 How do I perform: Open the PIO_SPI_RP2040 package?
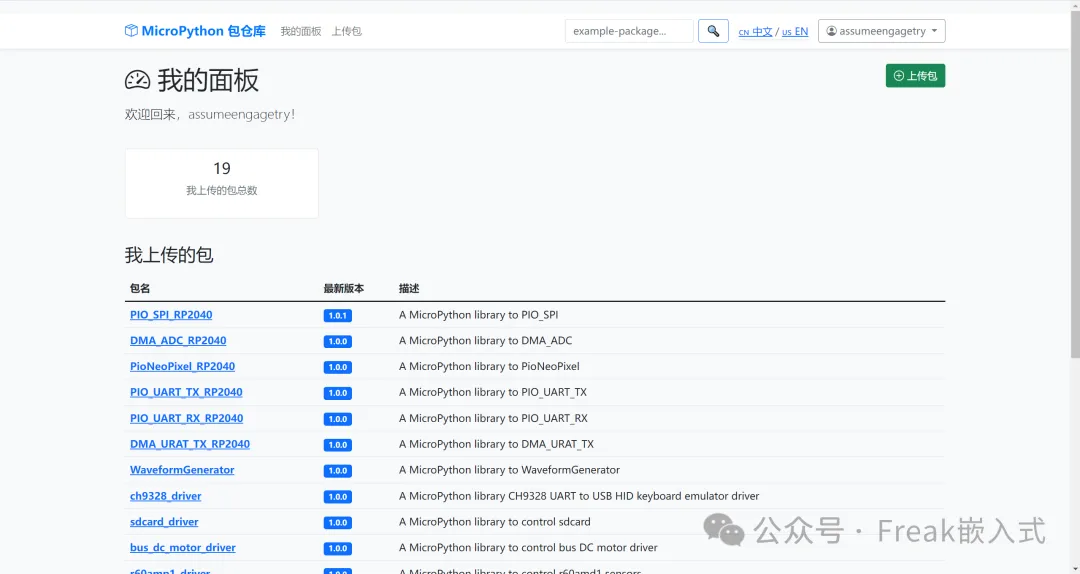tap(171, 315)
